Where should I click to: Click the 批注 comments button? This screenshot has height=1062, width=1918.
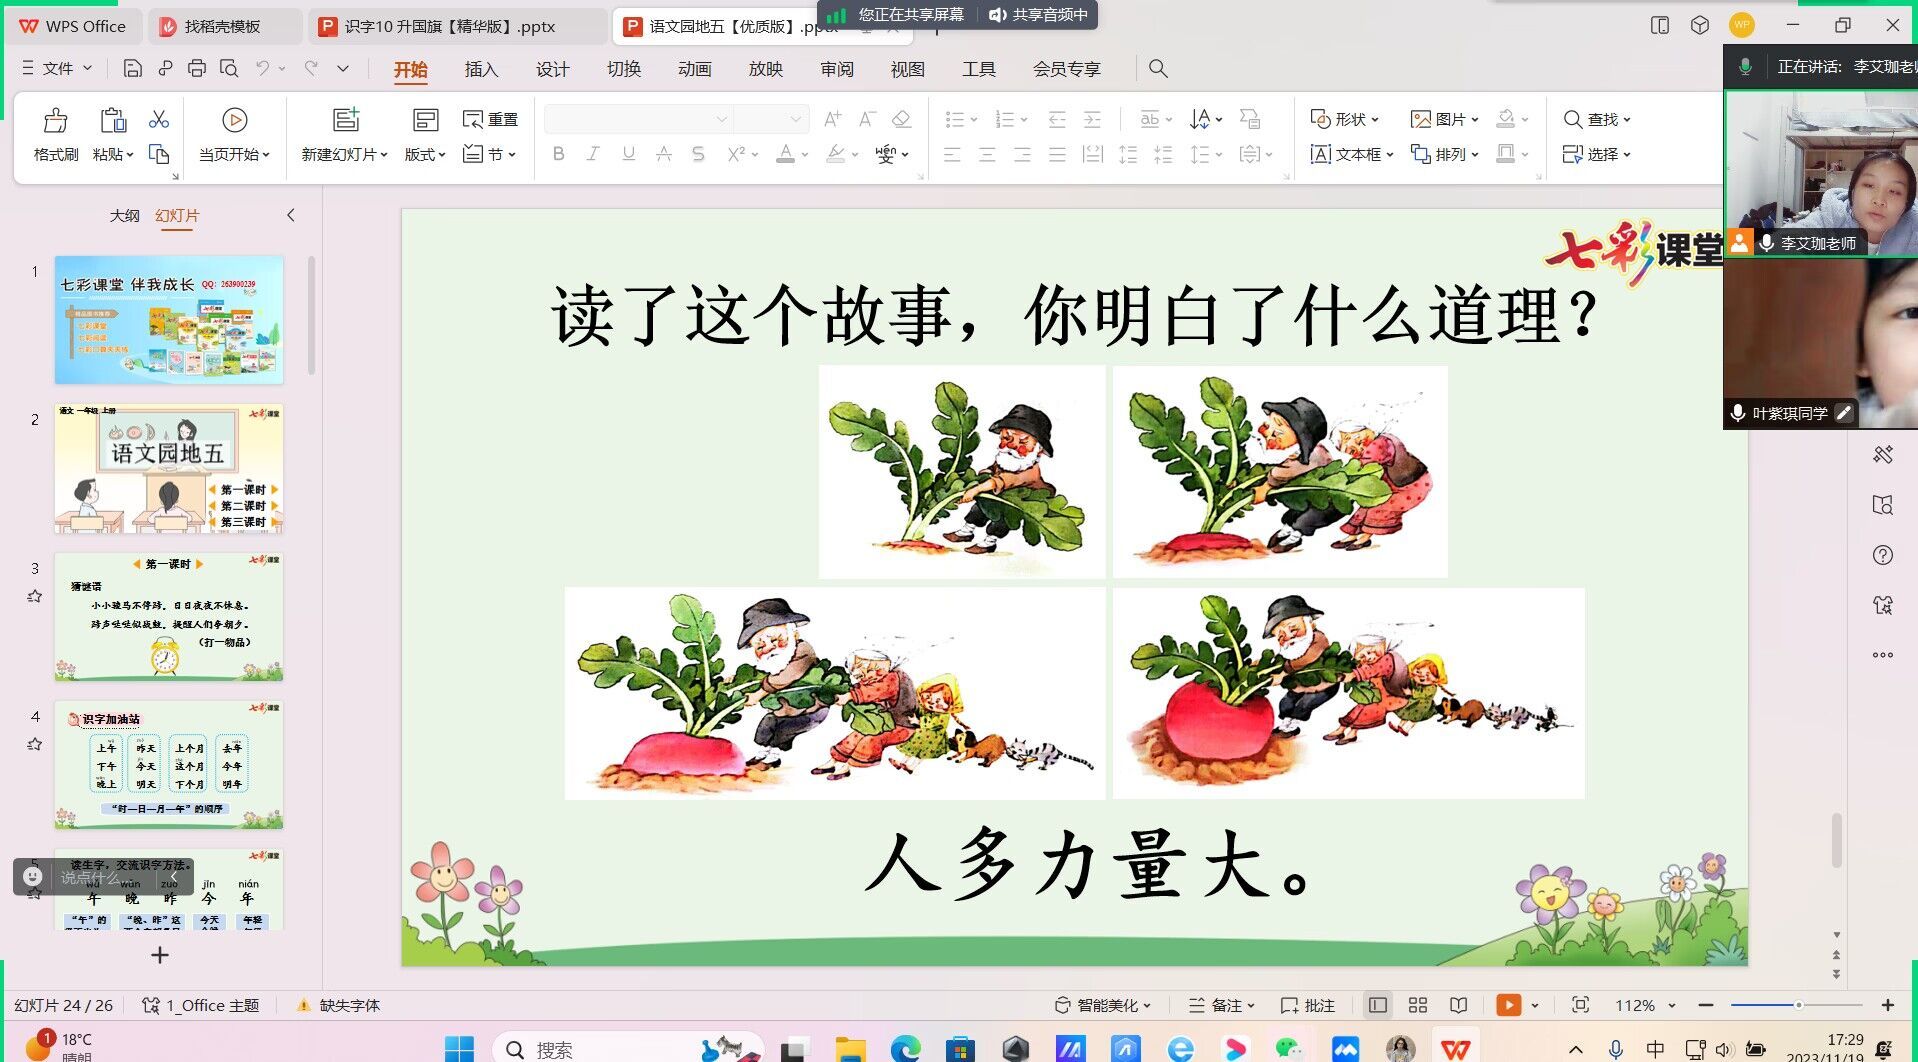(x=1308, y=1005)
